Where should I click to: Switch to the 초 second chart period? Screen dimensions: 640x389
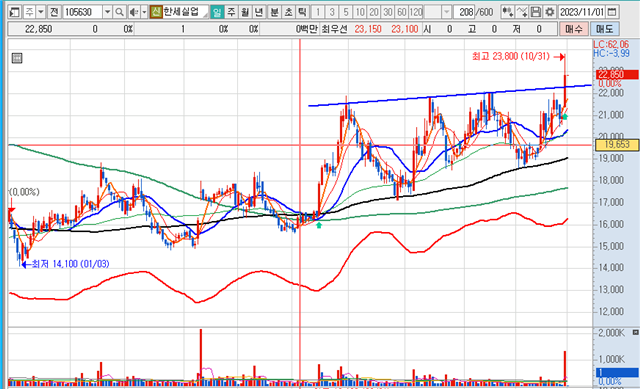pyautogui.click(x=289, y=12)
